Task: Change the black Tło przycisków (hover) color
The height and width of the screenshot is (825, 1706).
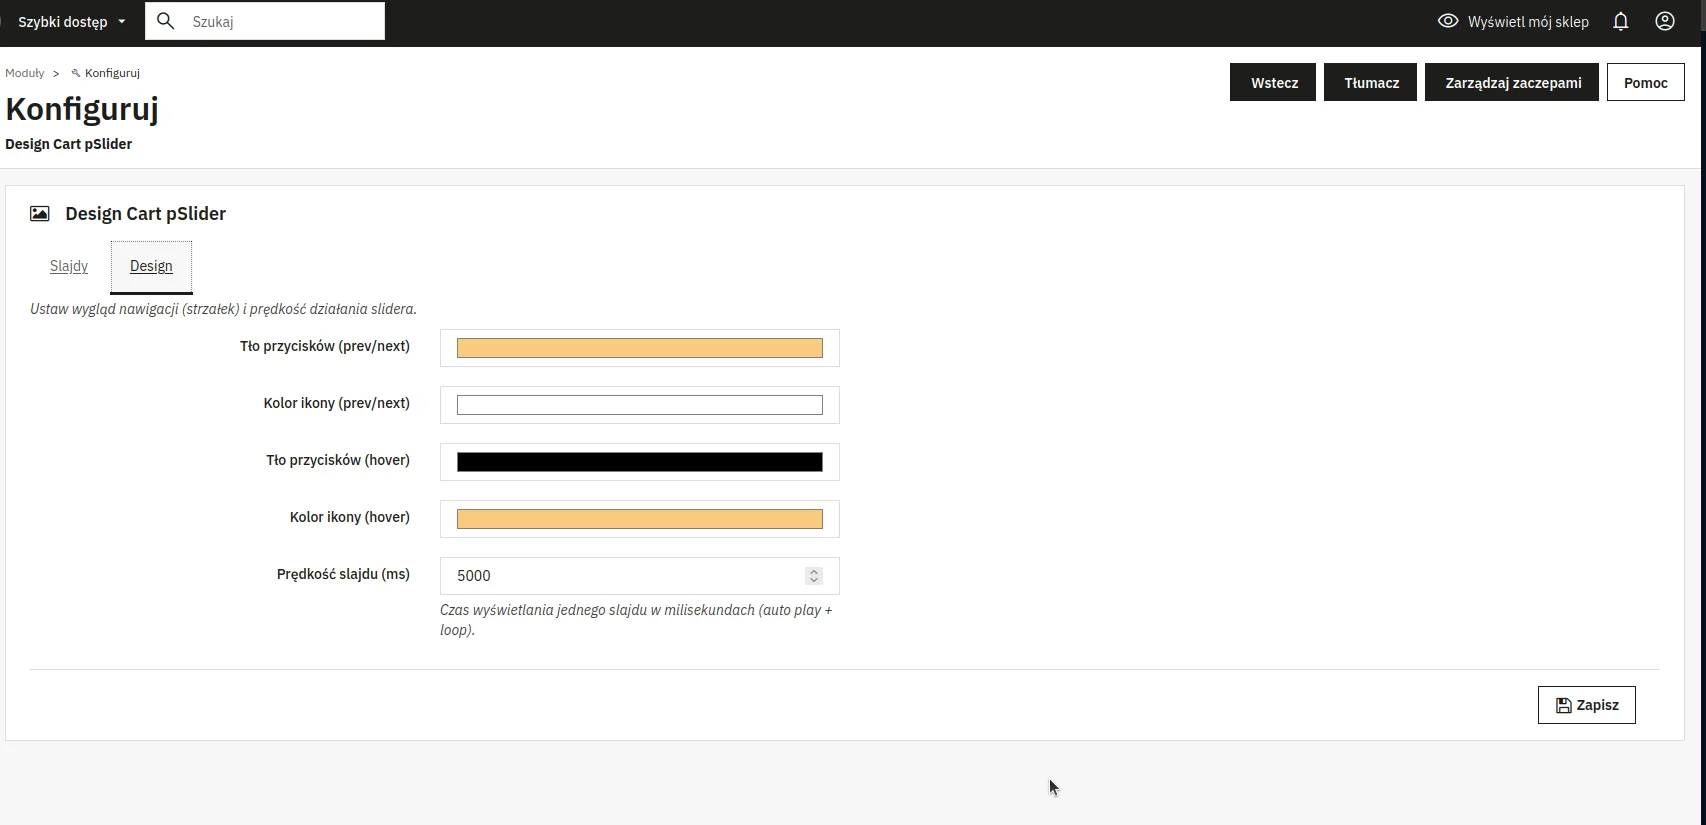Action: pos(639,462)
